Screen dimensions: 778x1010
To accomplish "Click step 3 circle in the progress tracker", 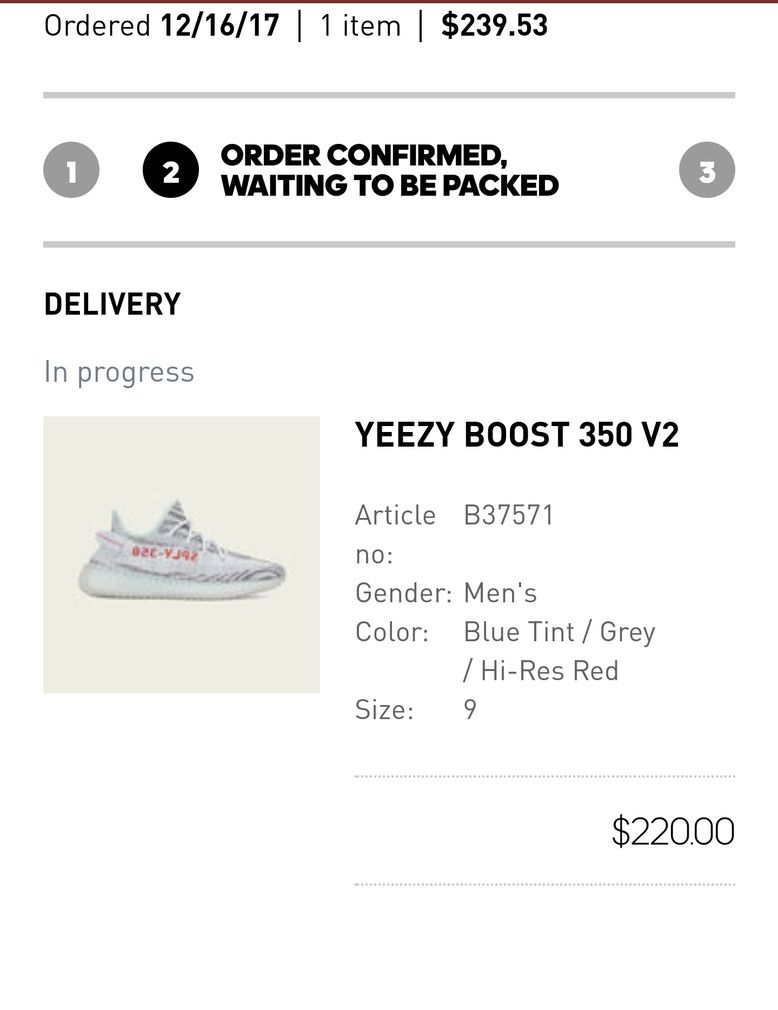I will [x=708, y=170].
